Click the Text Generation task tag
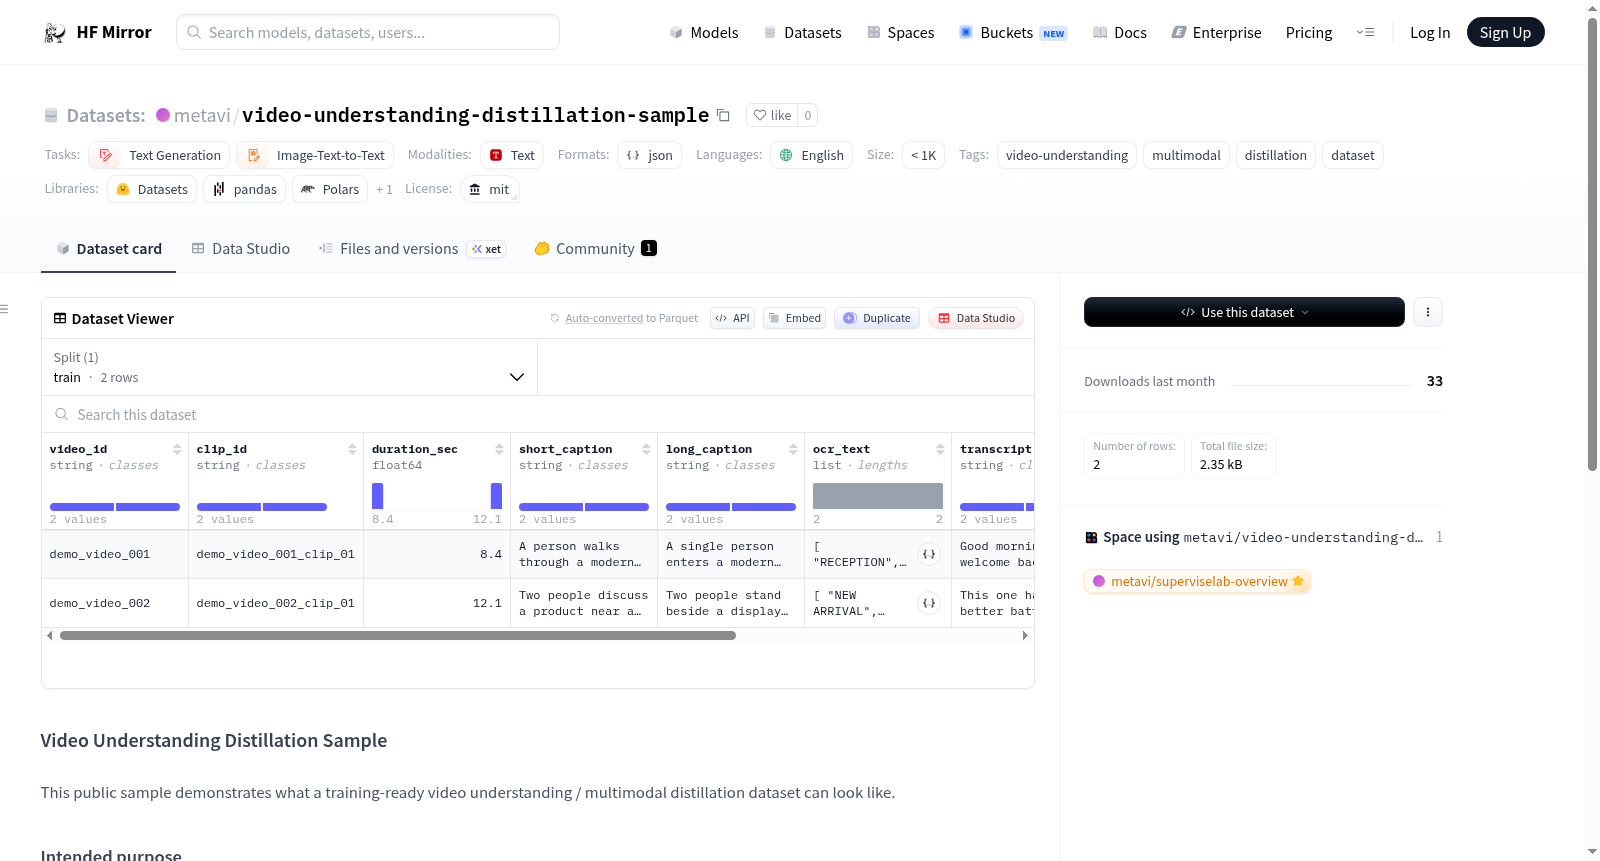 point(159,155)
